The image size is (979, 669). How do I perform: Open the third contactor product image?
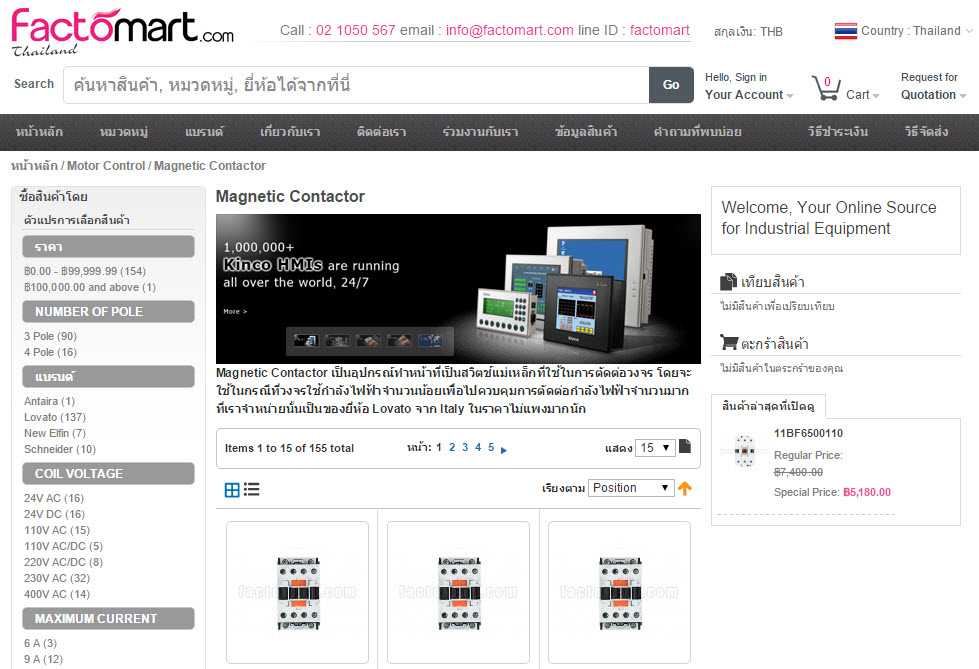tap(620, 592)
